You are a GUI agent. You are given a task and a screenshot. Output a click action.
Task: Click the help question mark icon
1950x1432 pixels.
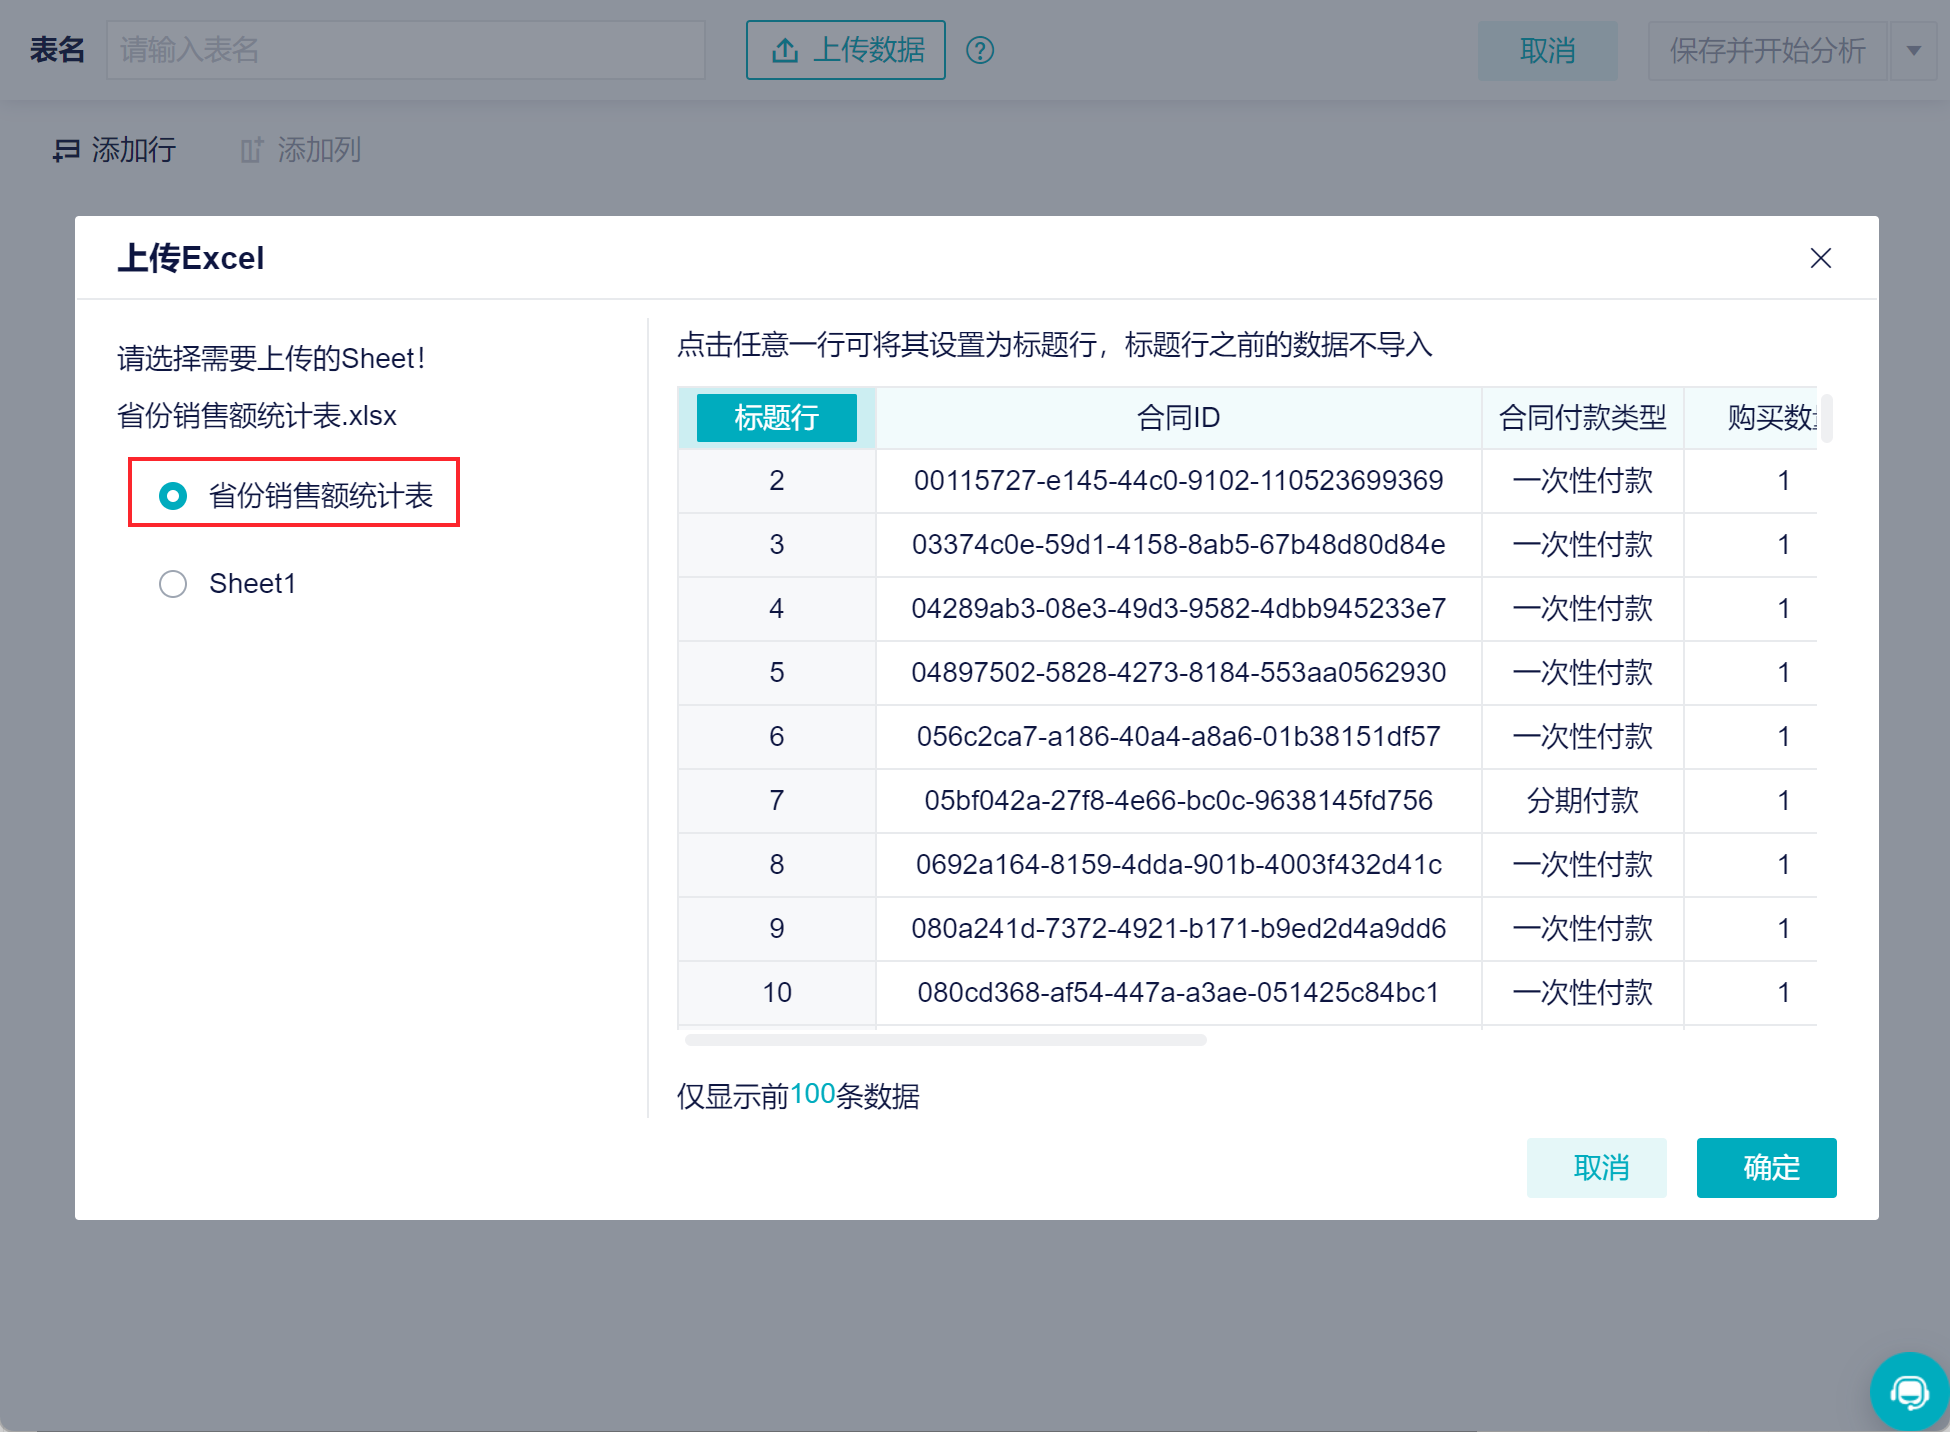click(x=980, y=50)
